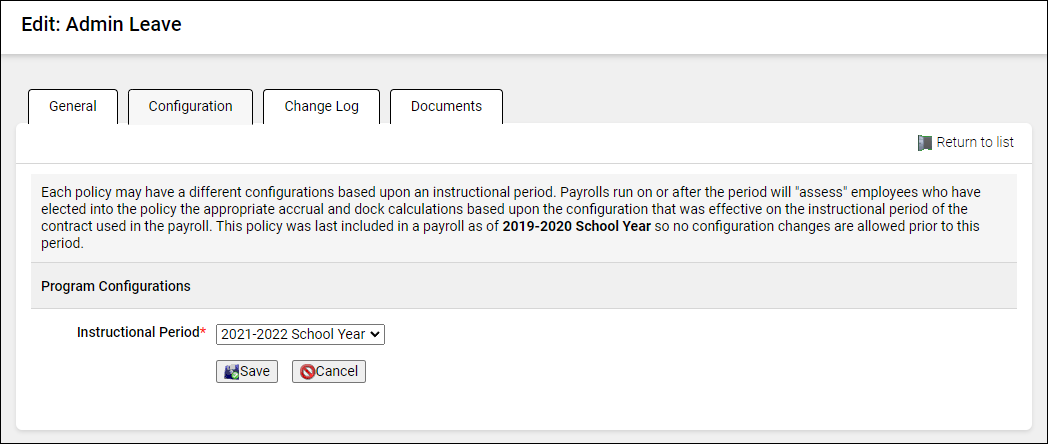1048x444 pixels.
Task: Click the red prohibited icon on Cancel
Action: coord(308,372)
